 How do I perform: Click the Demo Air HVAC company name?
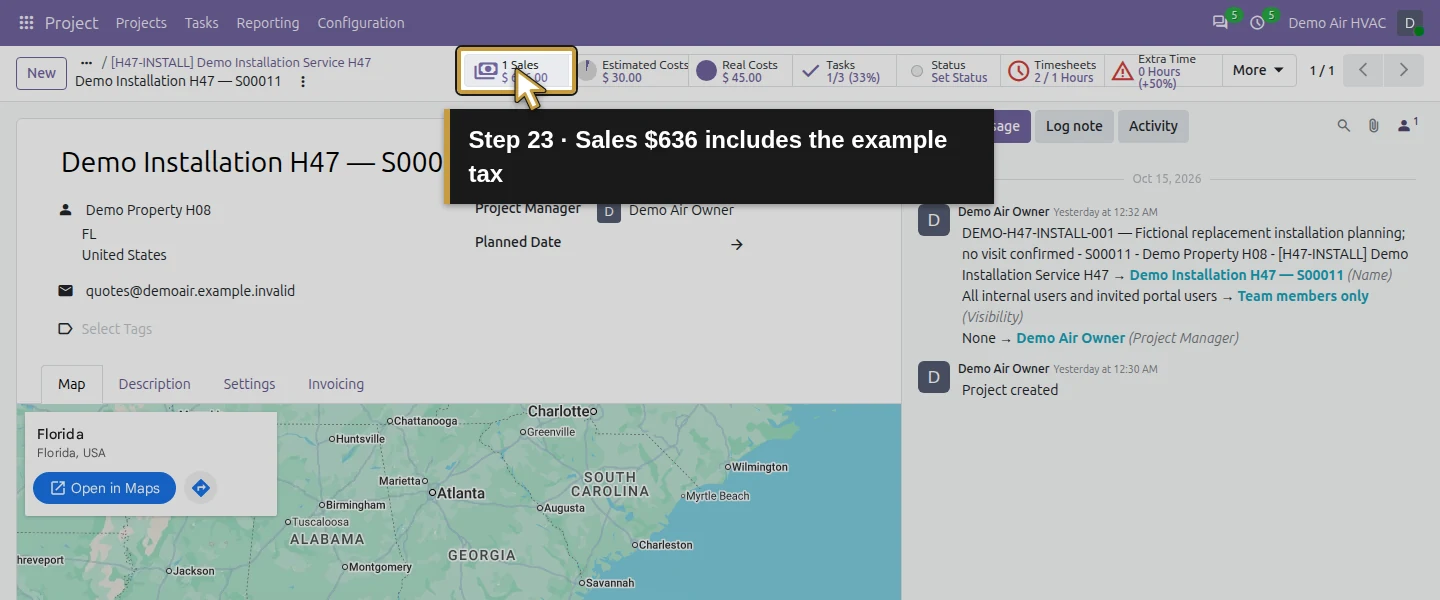tap(1336, 22)
